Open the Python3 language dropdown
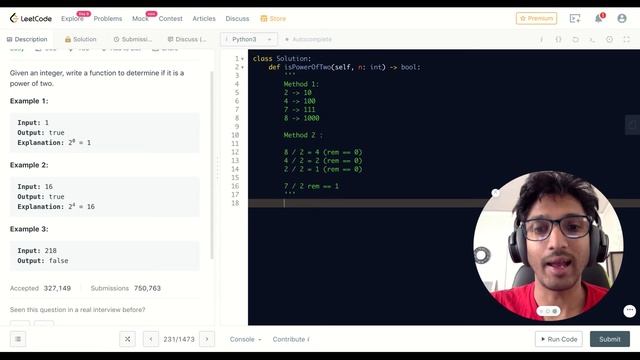Viewport: 640px width, 360px height. [249, 39]
